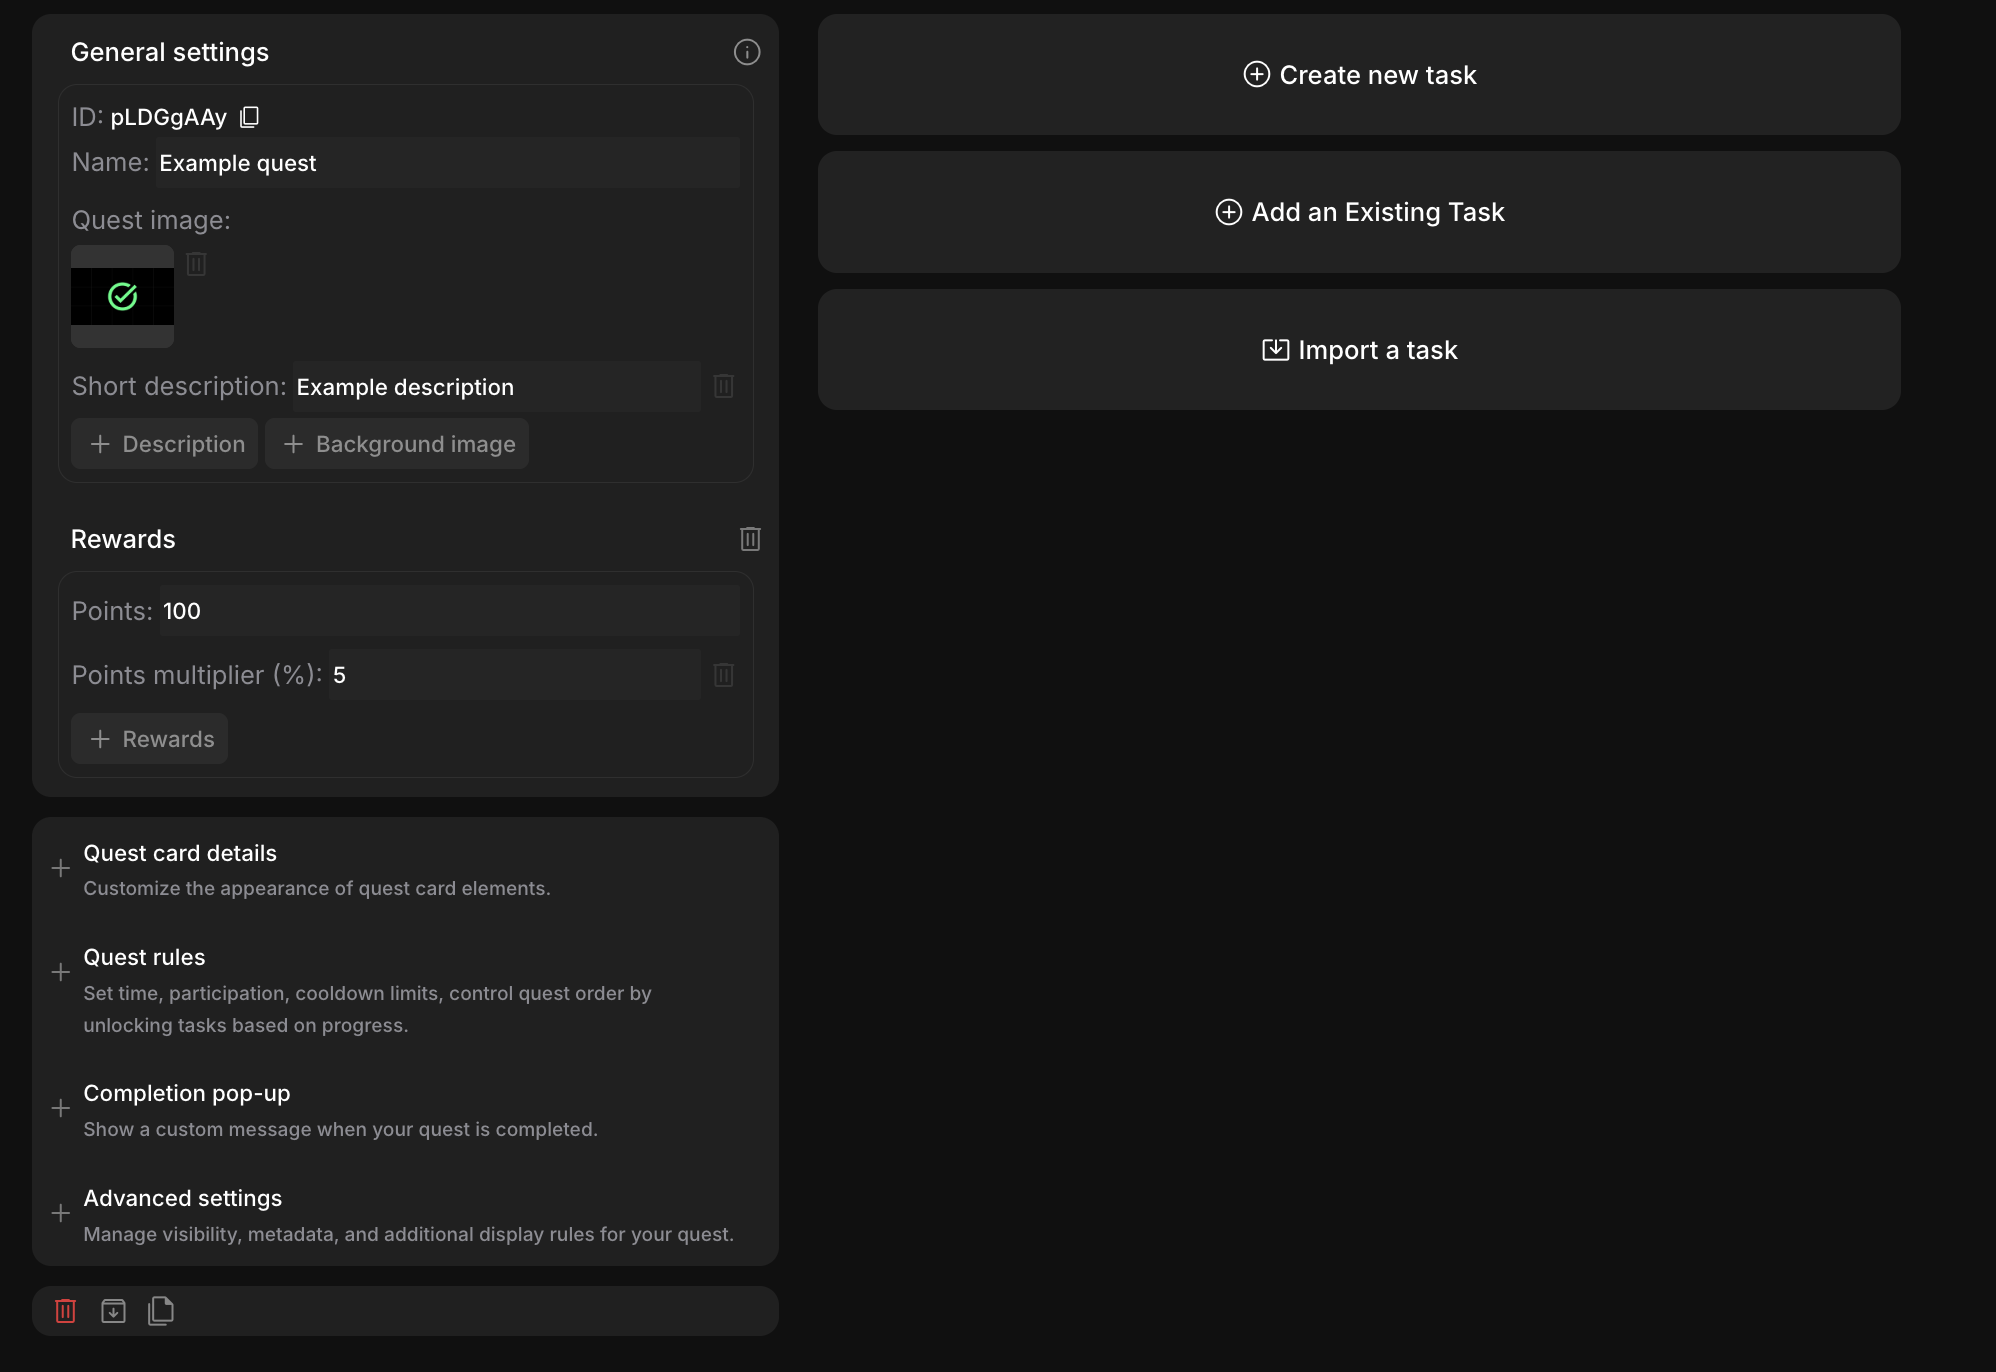
Task: Click the quest image thumbnail
Action: tap(122, 296)
